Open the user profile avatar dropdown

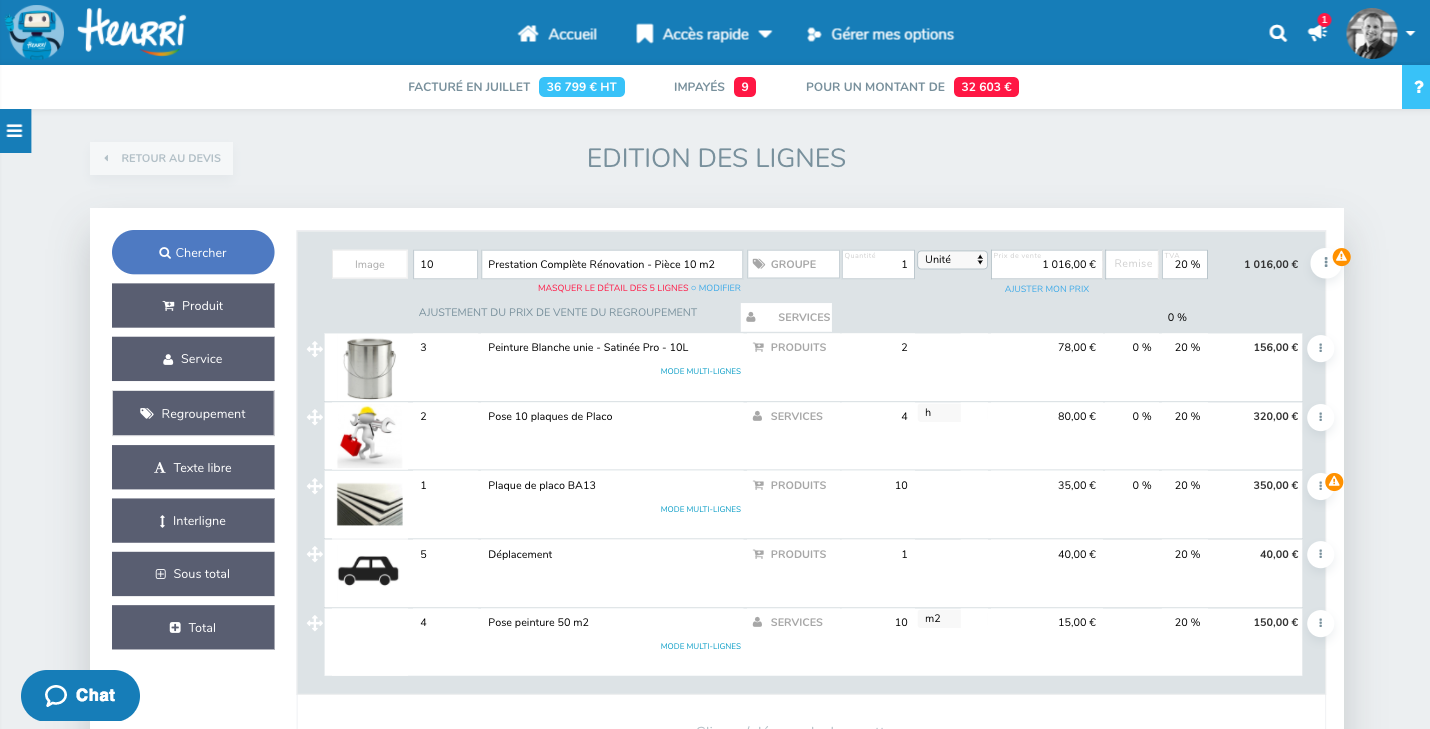click(1379, 33)
